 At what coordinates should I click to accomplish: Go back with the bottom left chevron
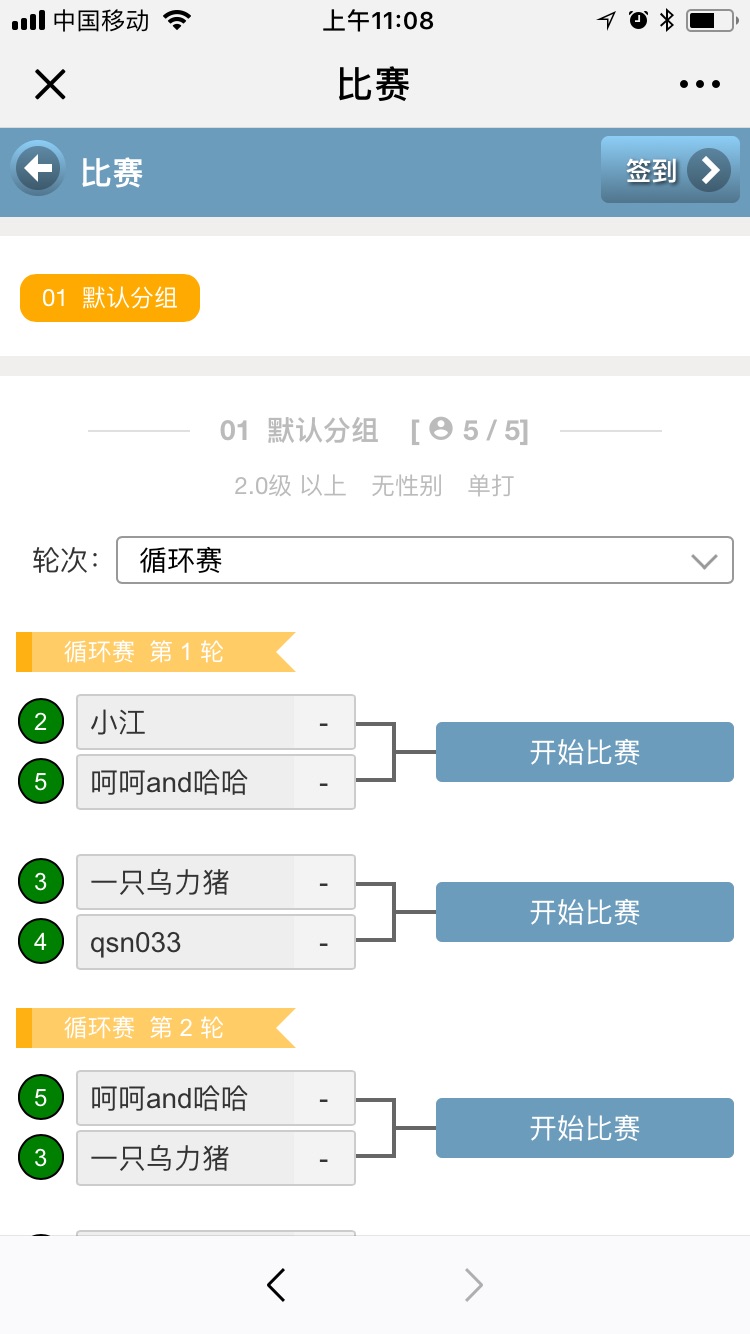click(x=277, y=1285)
